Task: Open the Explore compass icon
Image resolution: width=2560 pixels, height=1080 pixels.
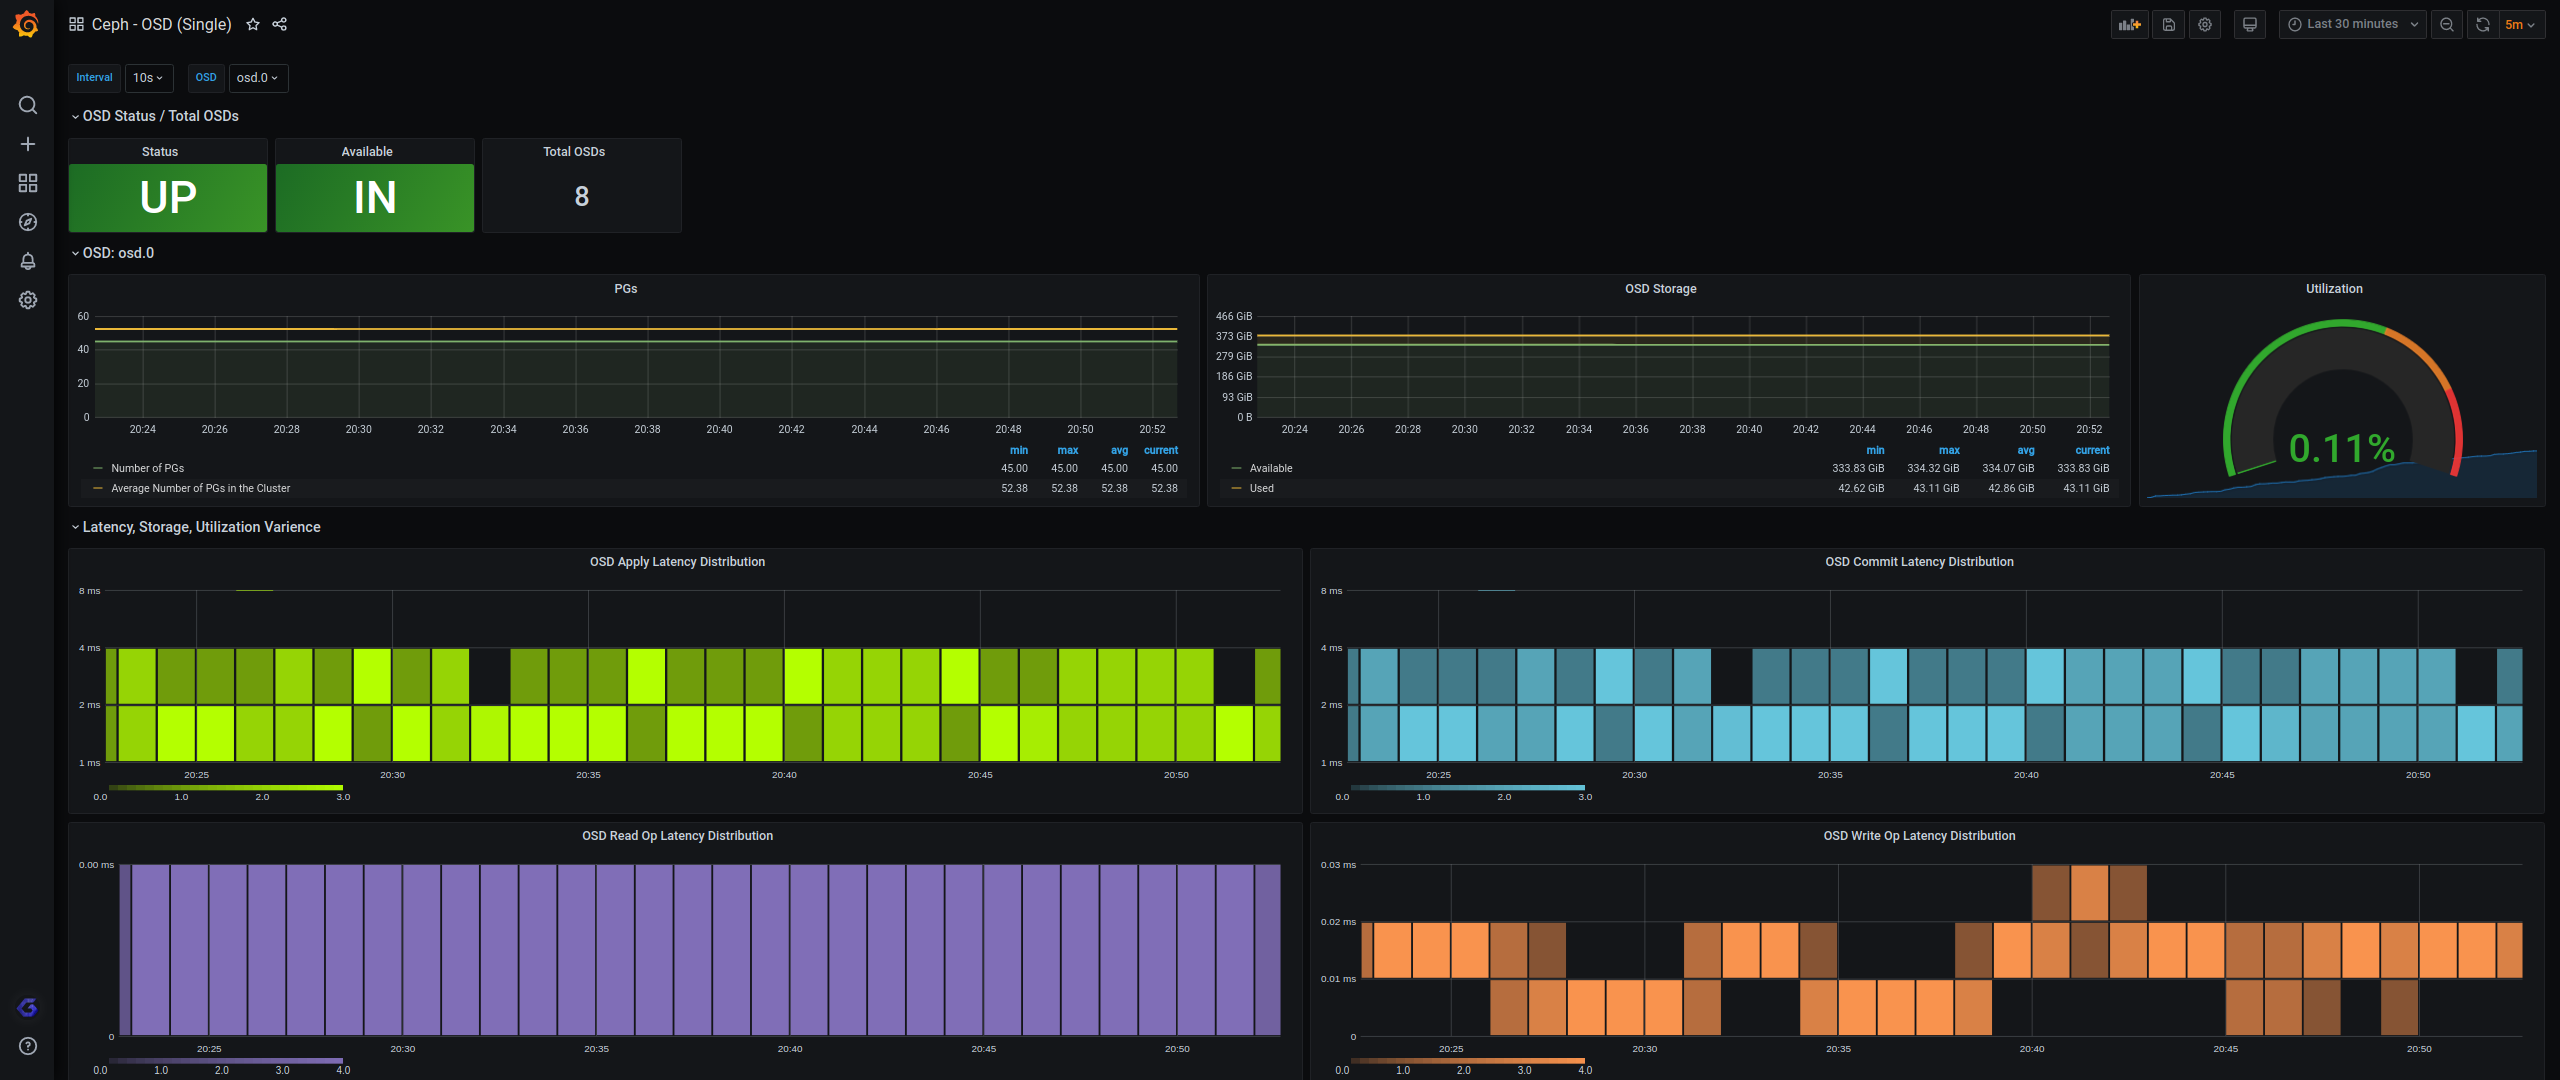Action: [x=28, y=222]
